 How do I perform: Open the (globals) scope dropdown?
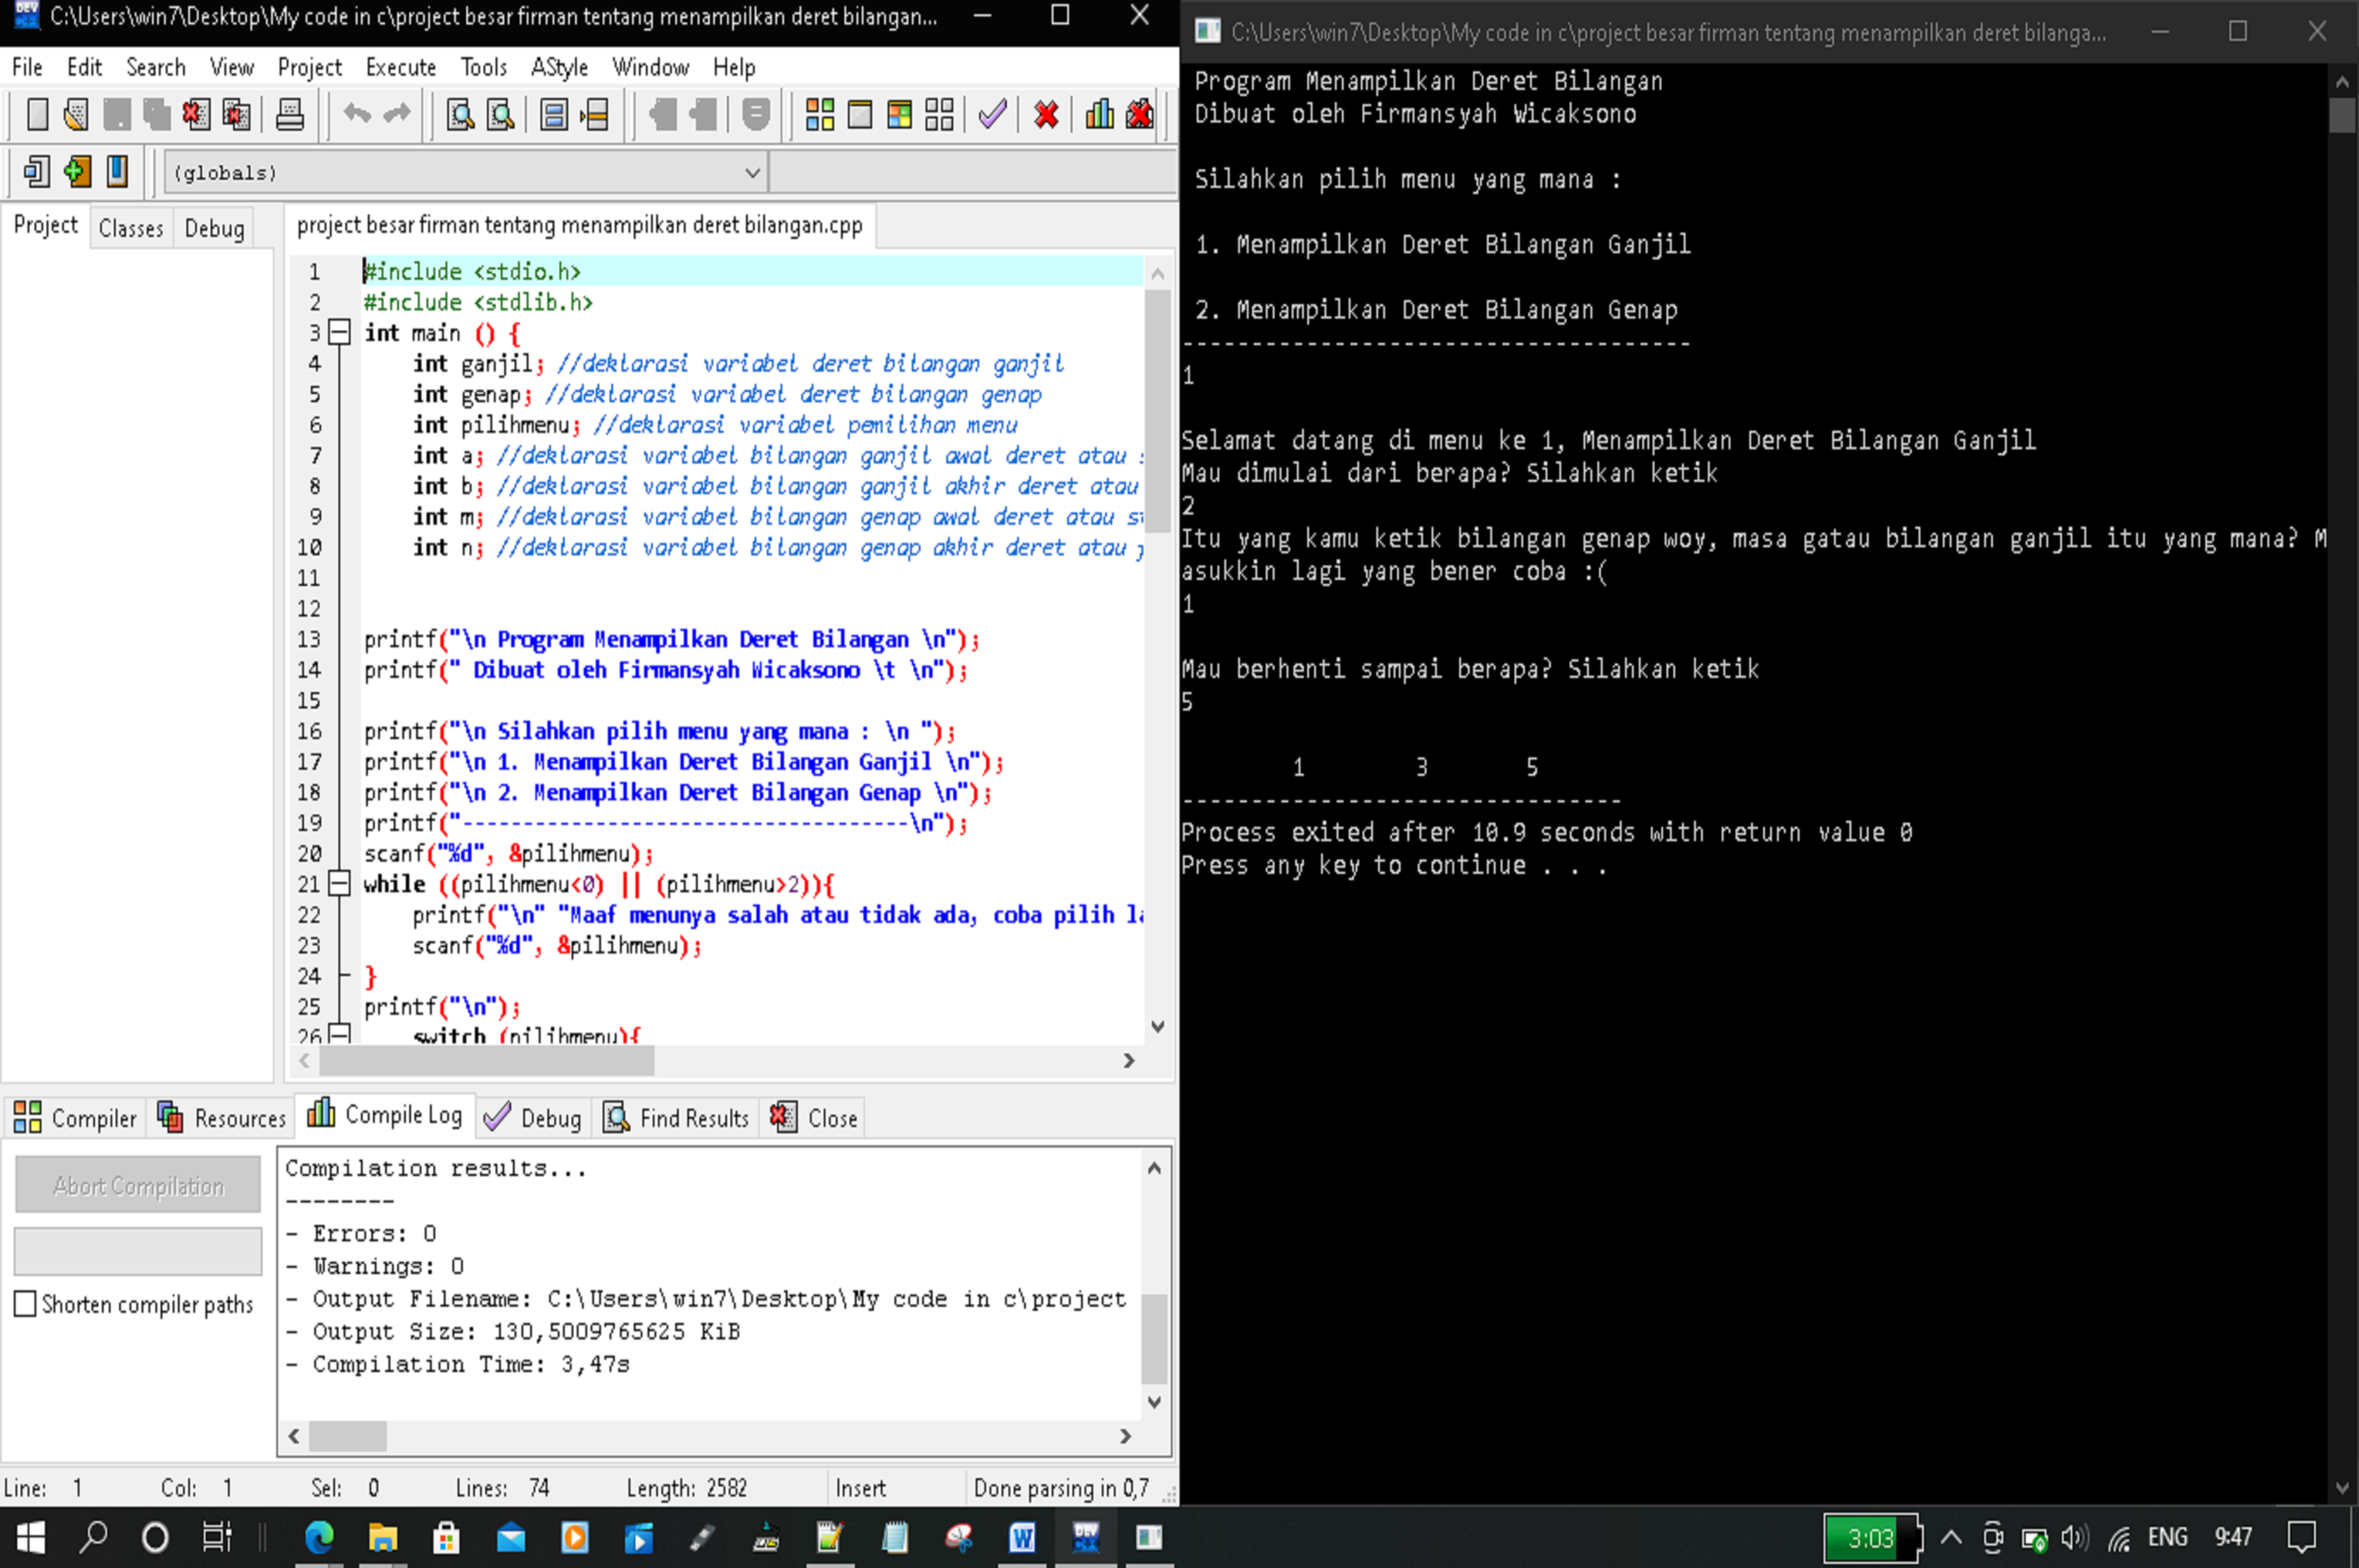point(752,173)
